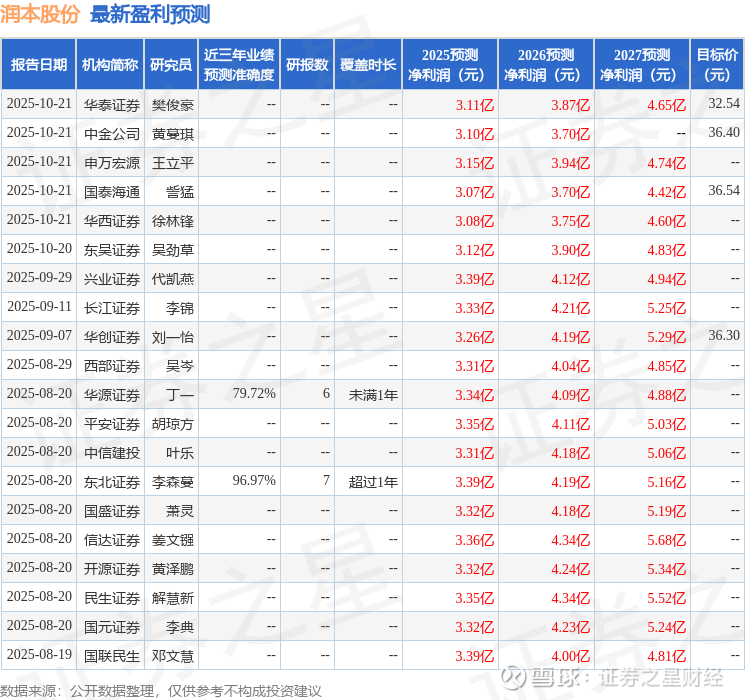This screenshot has width=745, height=700.
Task: Click the 79.72% accuracy value
Action: 254,393
